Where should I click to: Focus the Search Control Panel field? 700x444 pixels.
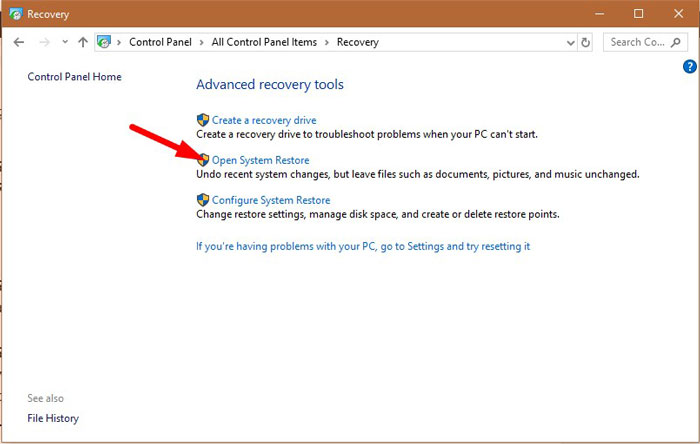click(645, 42)
